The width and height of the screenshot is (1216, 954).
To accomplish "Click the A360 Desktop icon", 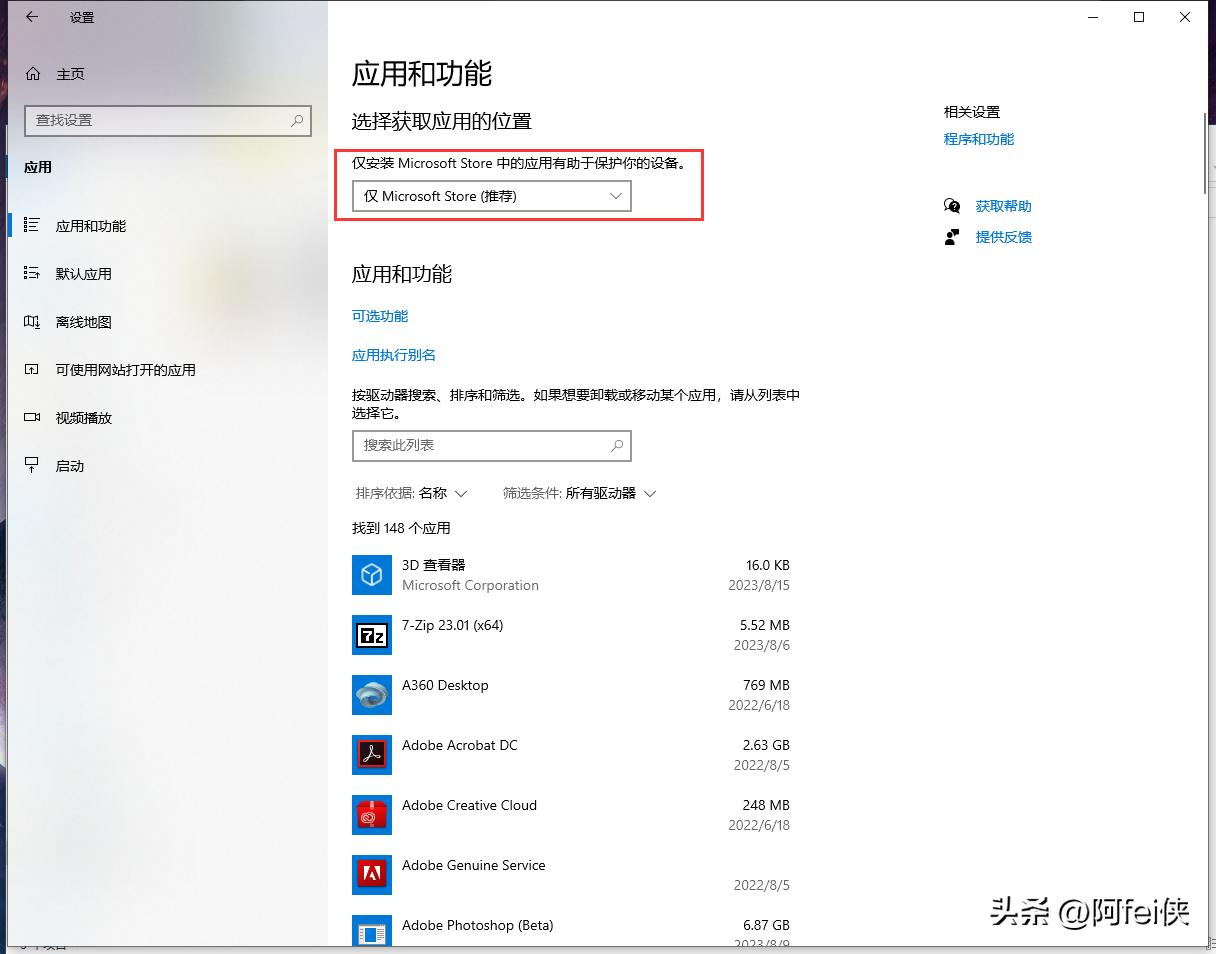I will coord(371,695).
